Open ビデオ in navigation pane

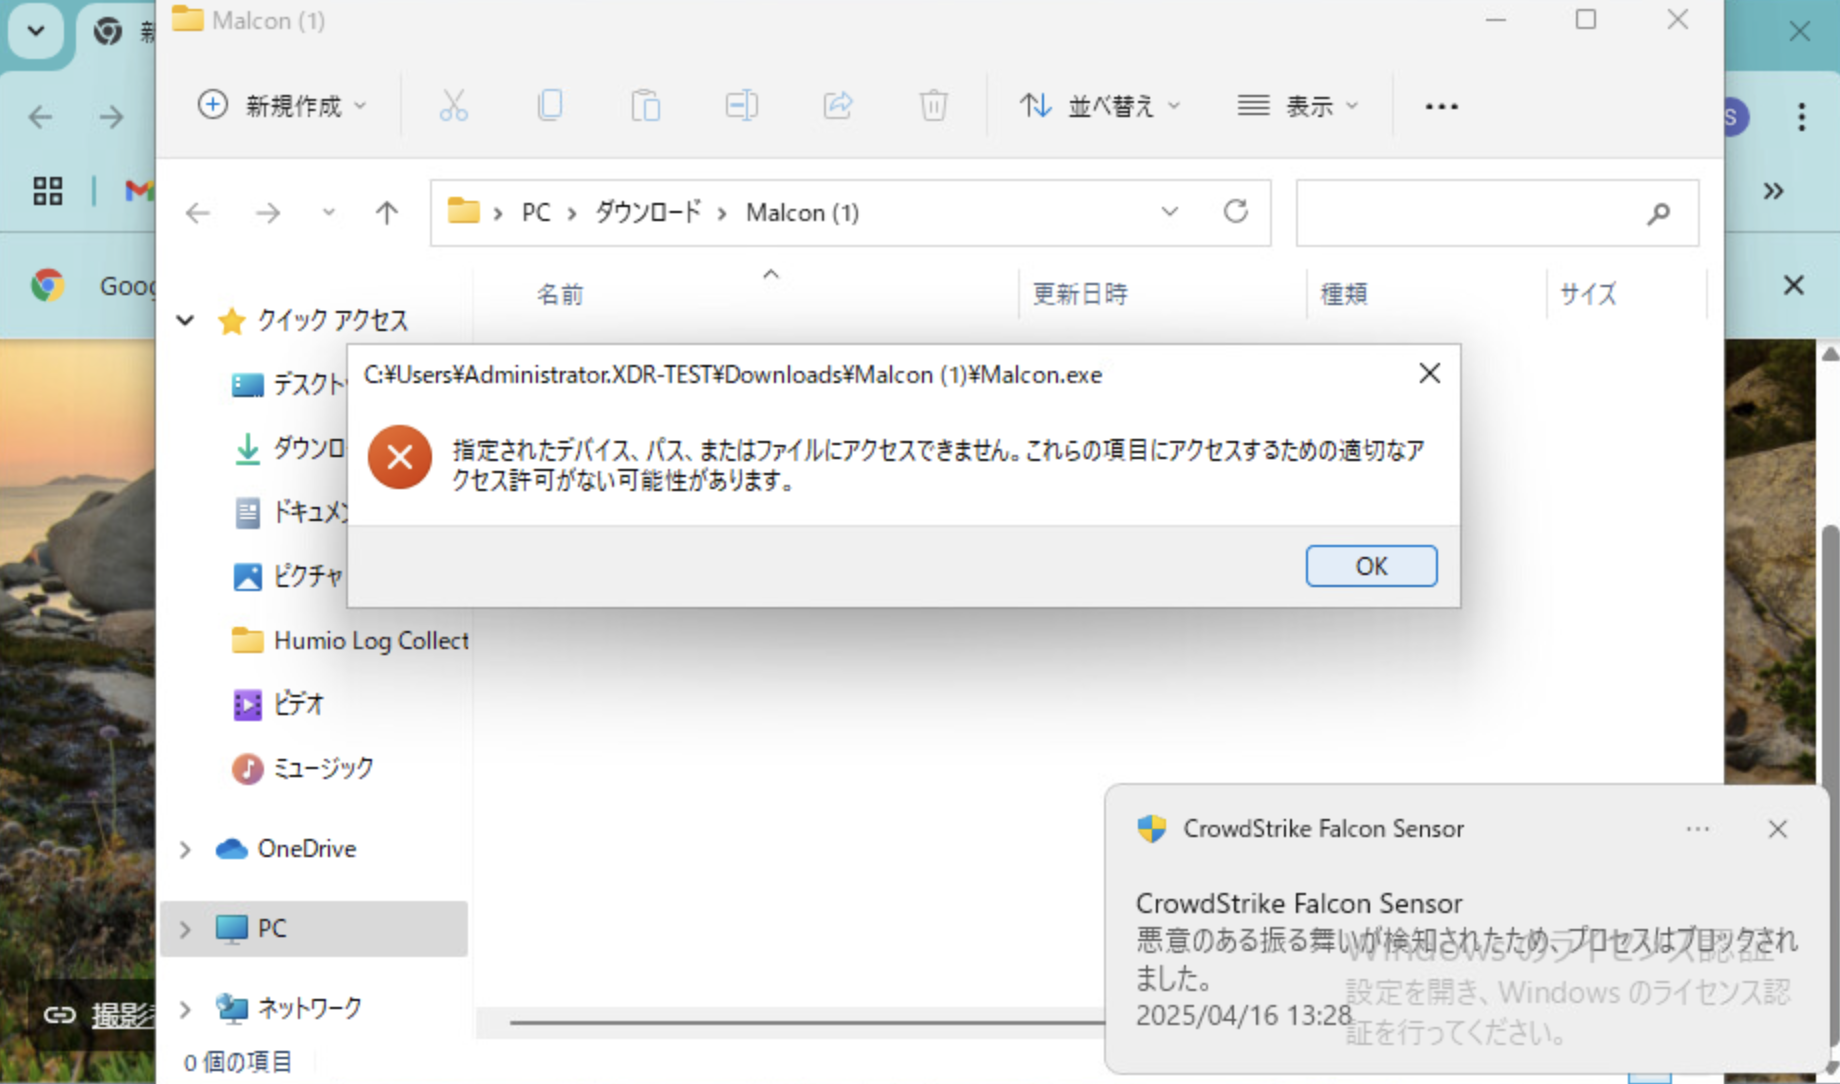[278, 704]
